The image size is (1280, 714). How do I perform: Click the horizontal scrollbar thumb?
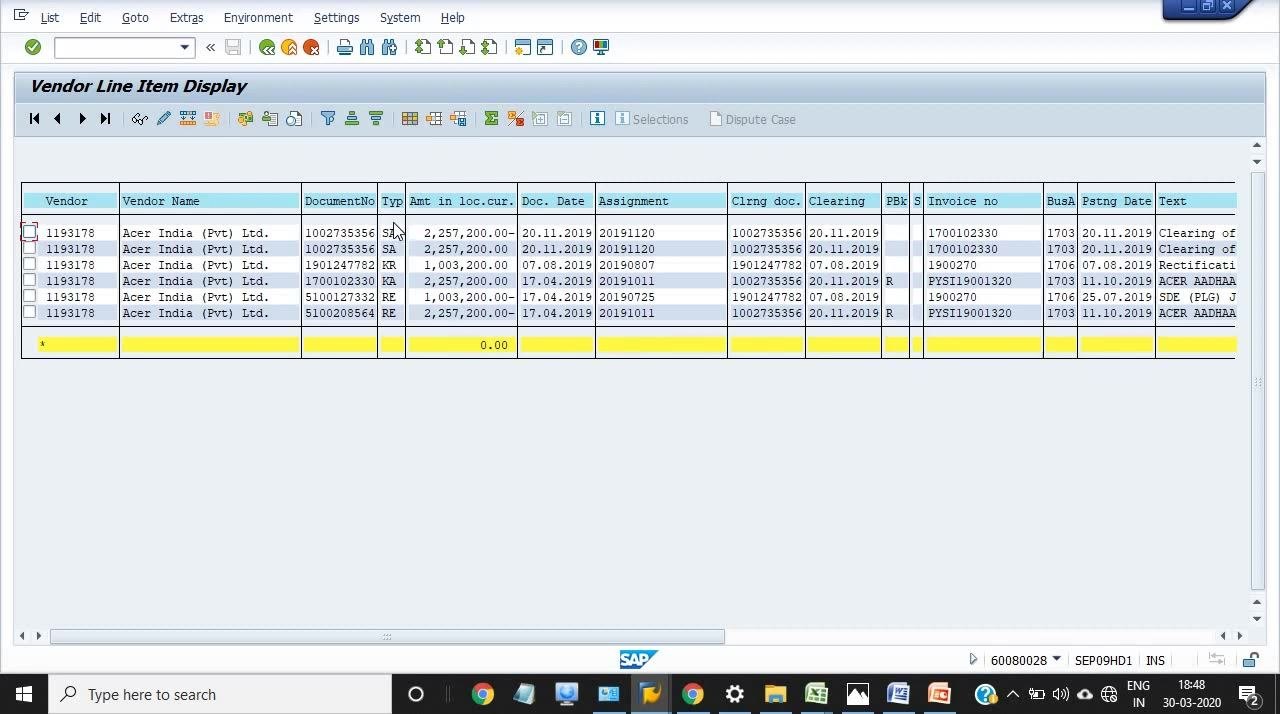pyautogui.click(x=387, y=636)
